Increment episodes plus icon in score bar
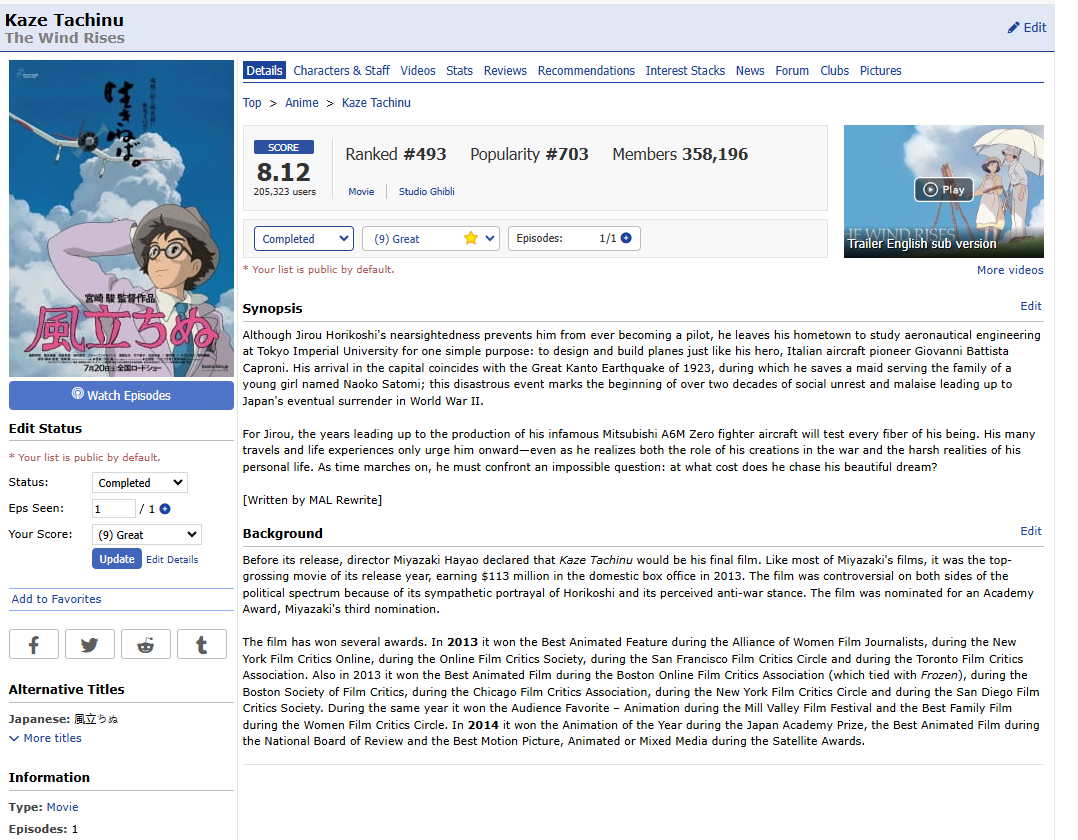This screenshot has height=840, width=1078. [x=626, y=238]
